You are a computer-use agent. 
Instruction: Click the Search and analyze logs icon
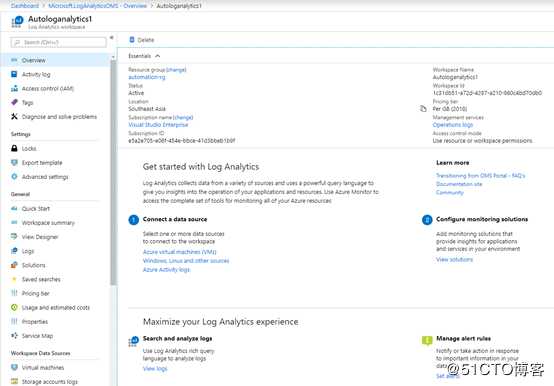(x=134, y=342)
